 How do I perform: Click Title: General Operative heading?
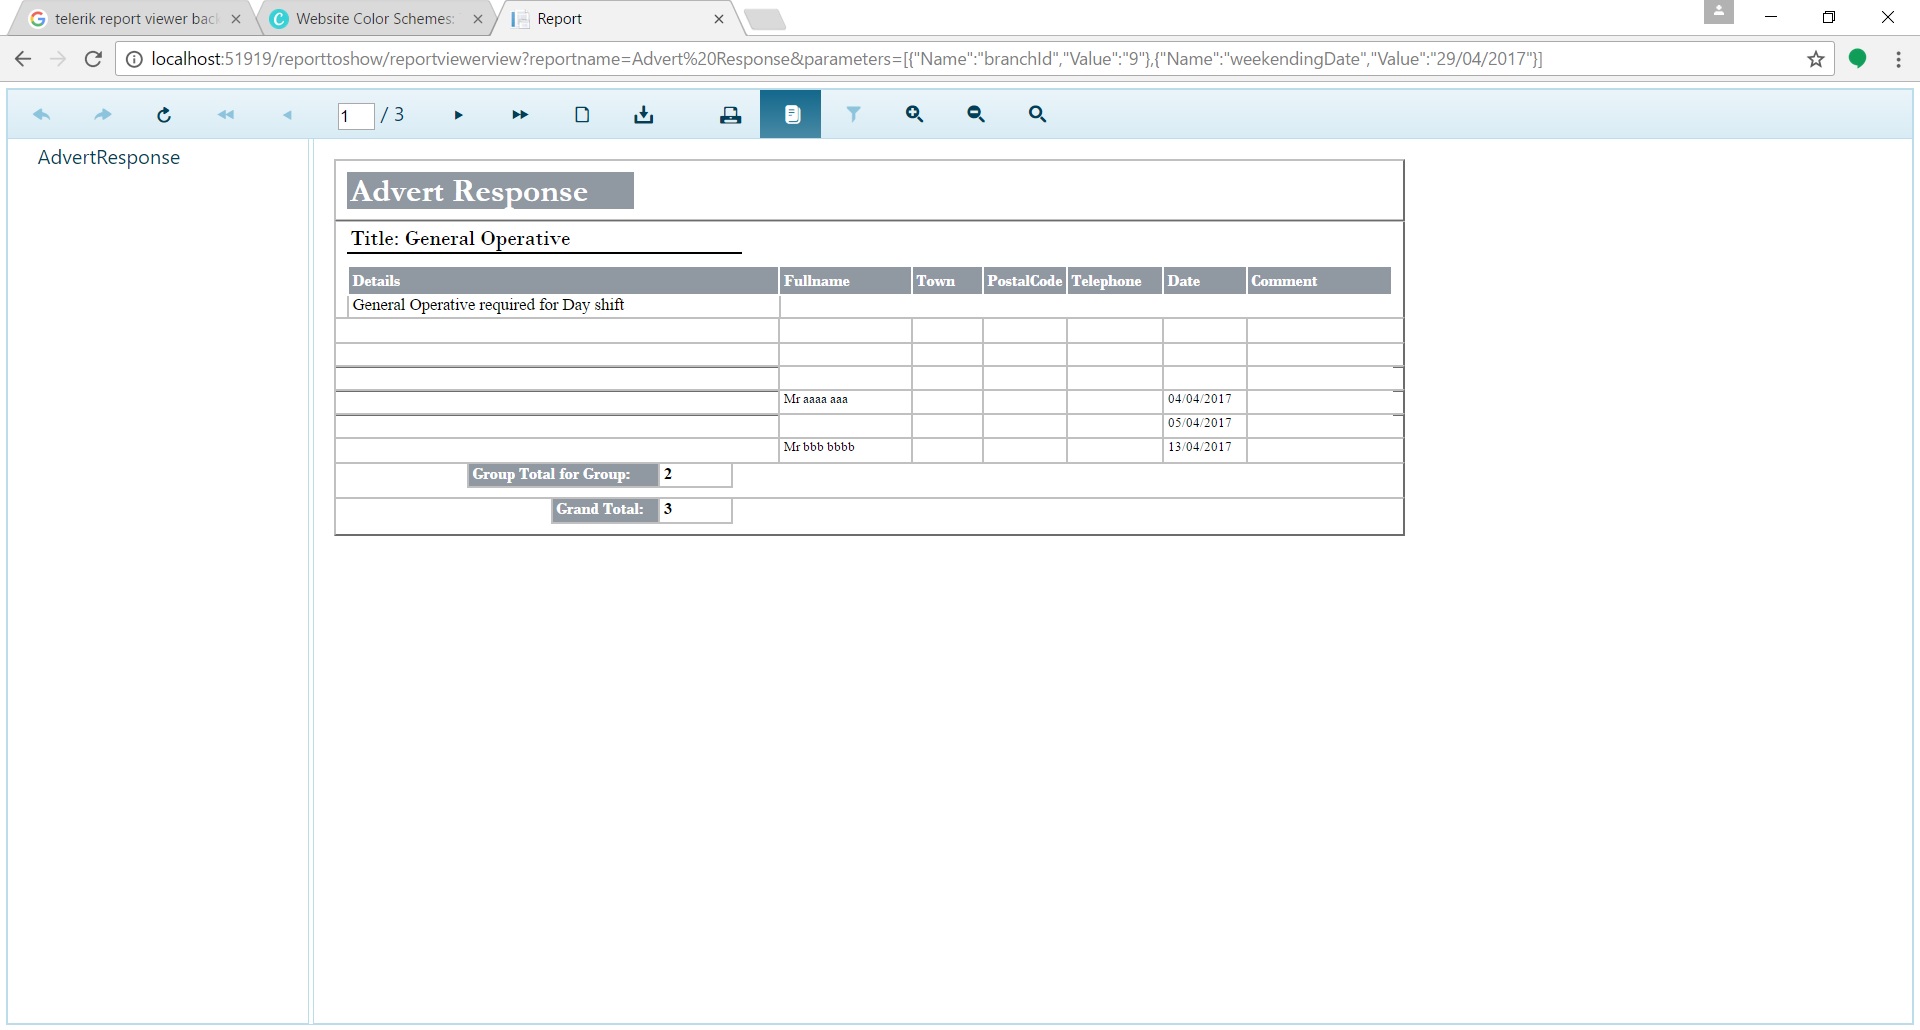460,238
